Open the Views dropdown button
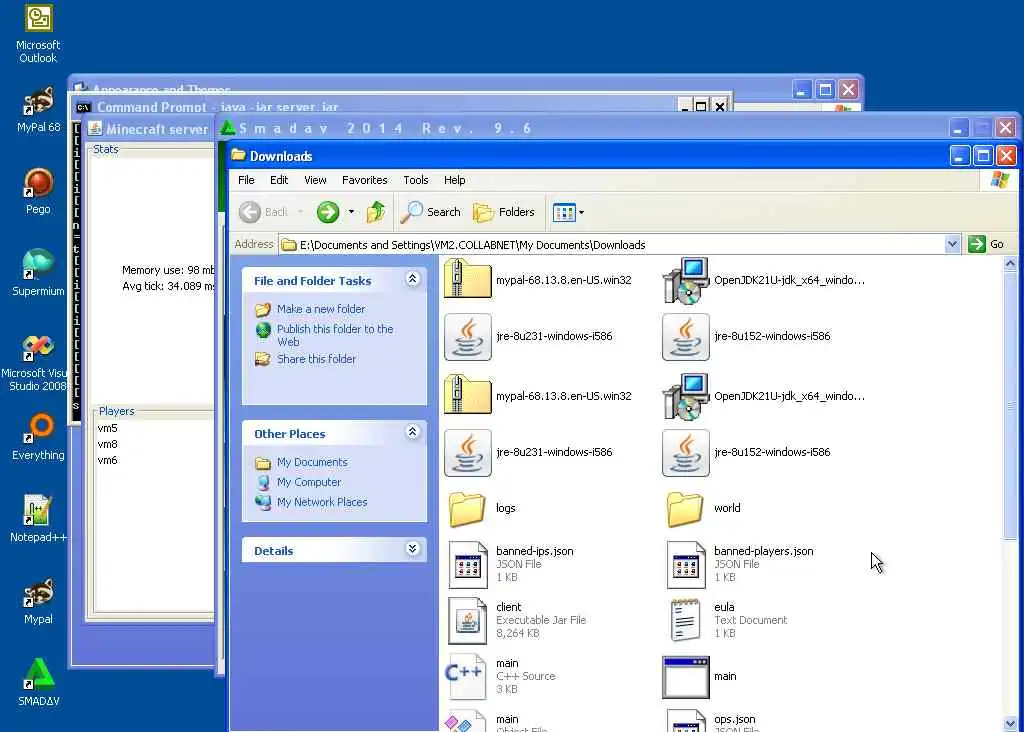 pos(568,212)
